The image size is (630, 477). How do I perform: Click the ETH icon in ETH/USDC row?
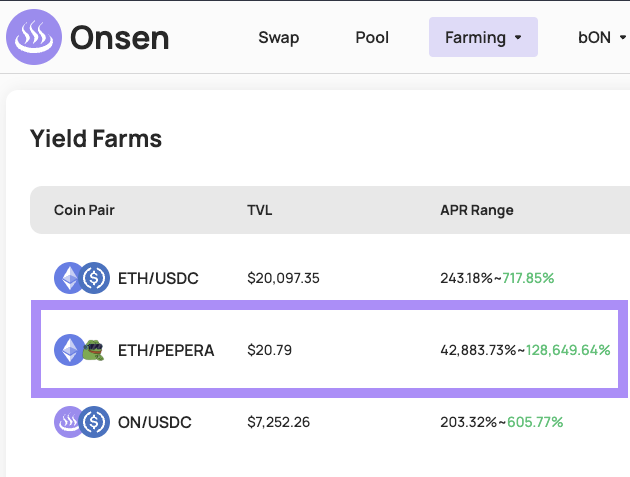(x=70, y=278)
